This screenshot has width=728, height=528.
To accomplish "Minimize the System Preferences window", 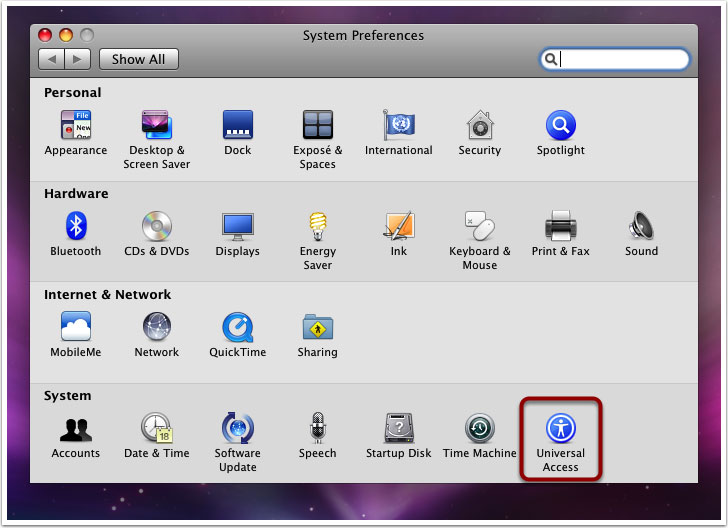I will click(x=66, y=35).
